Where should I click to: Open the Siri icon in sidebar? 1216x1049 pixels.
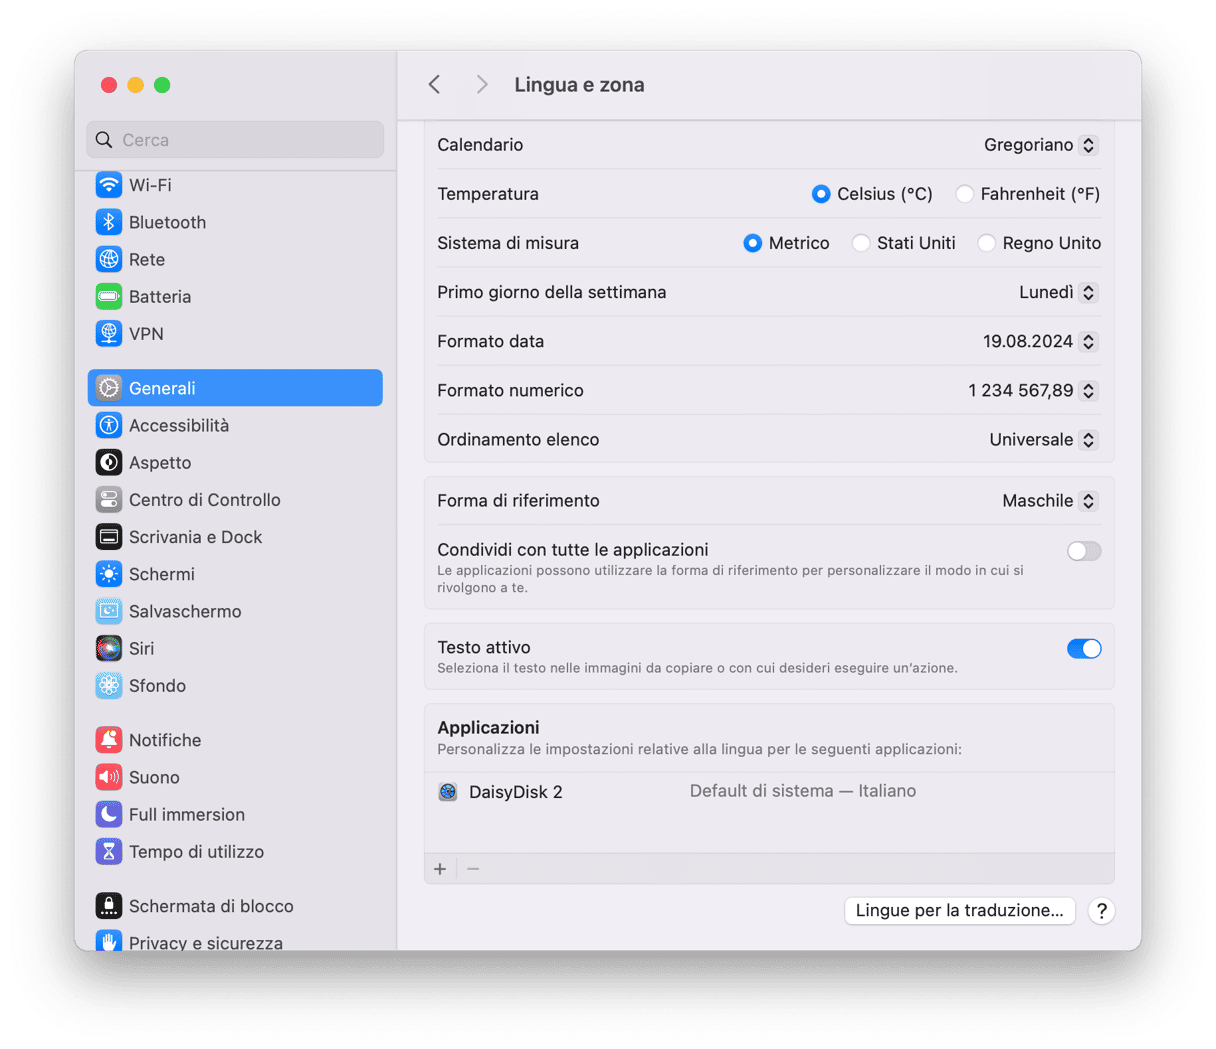click(x=109, y=649)
